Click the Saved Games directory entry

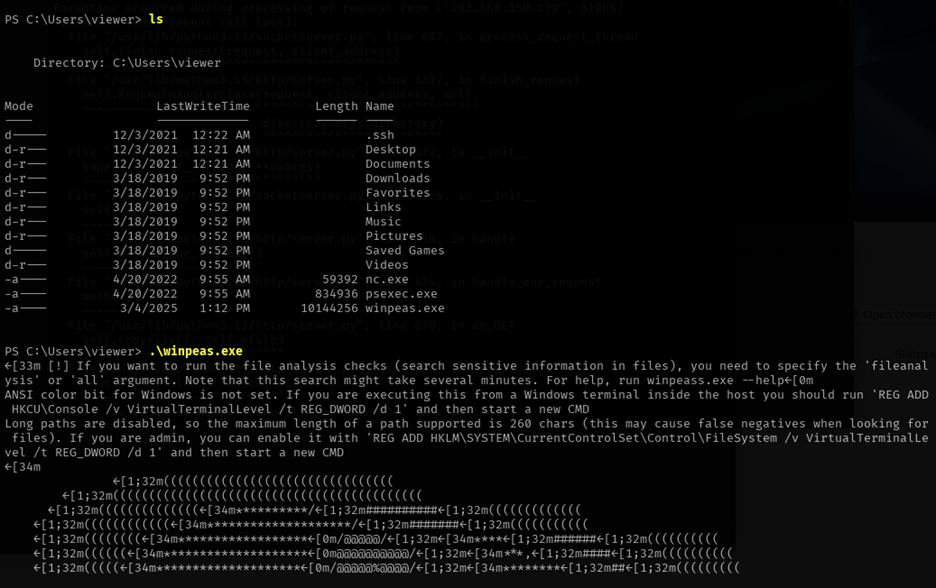click(404, 250)
